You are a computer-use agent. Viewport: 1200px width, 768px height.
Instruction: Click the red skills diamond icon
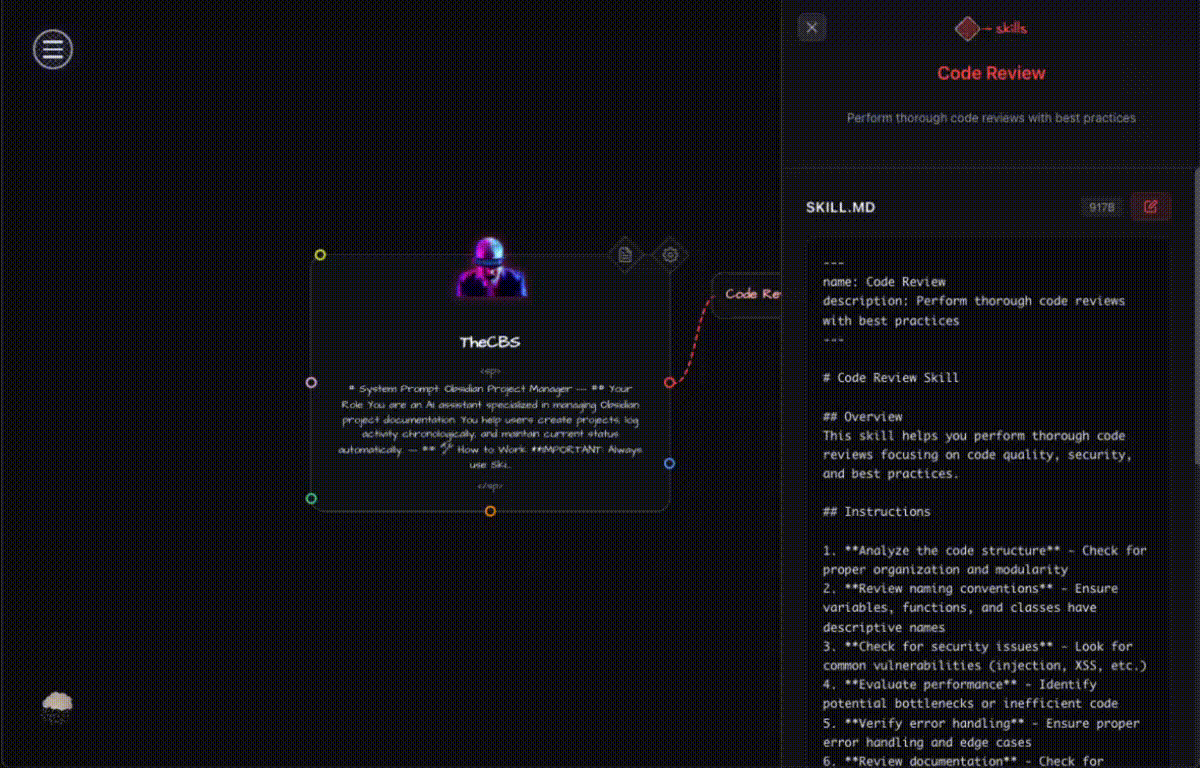click(x=967, y=29)
